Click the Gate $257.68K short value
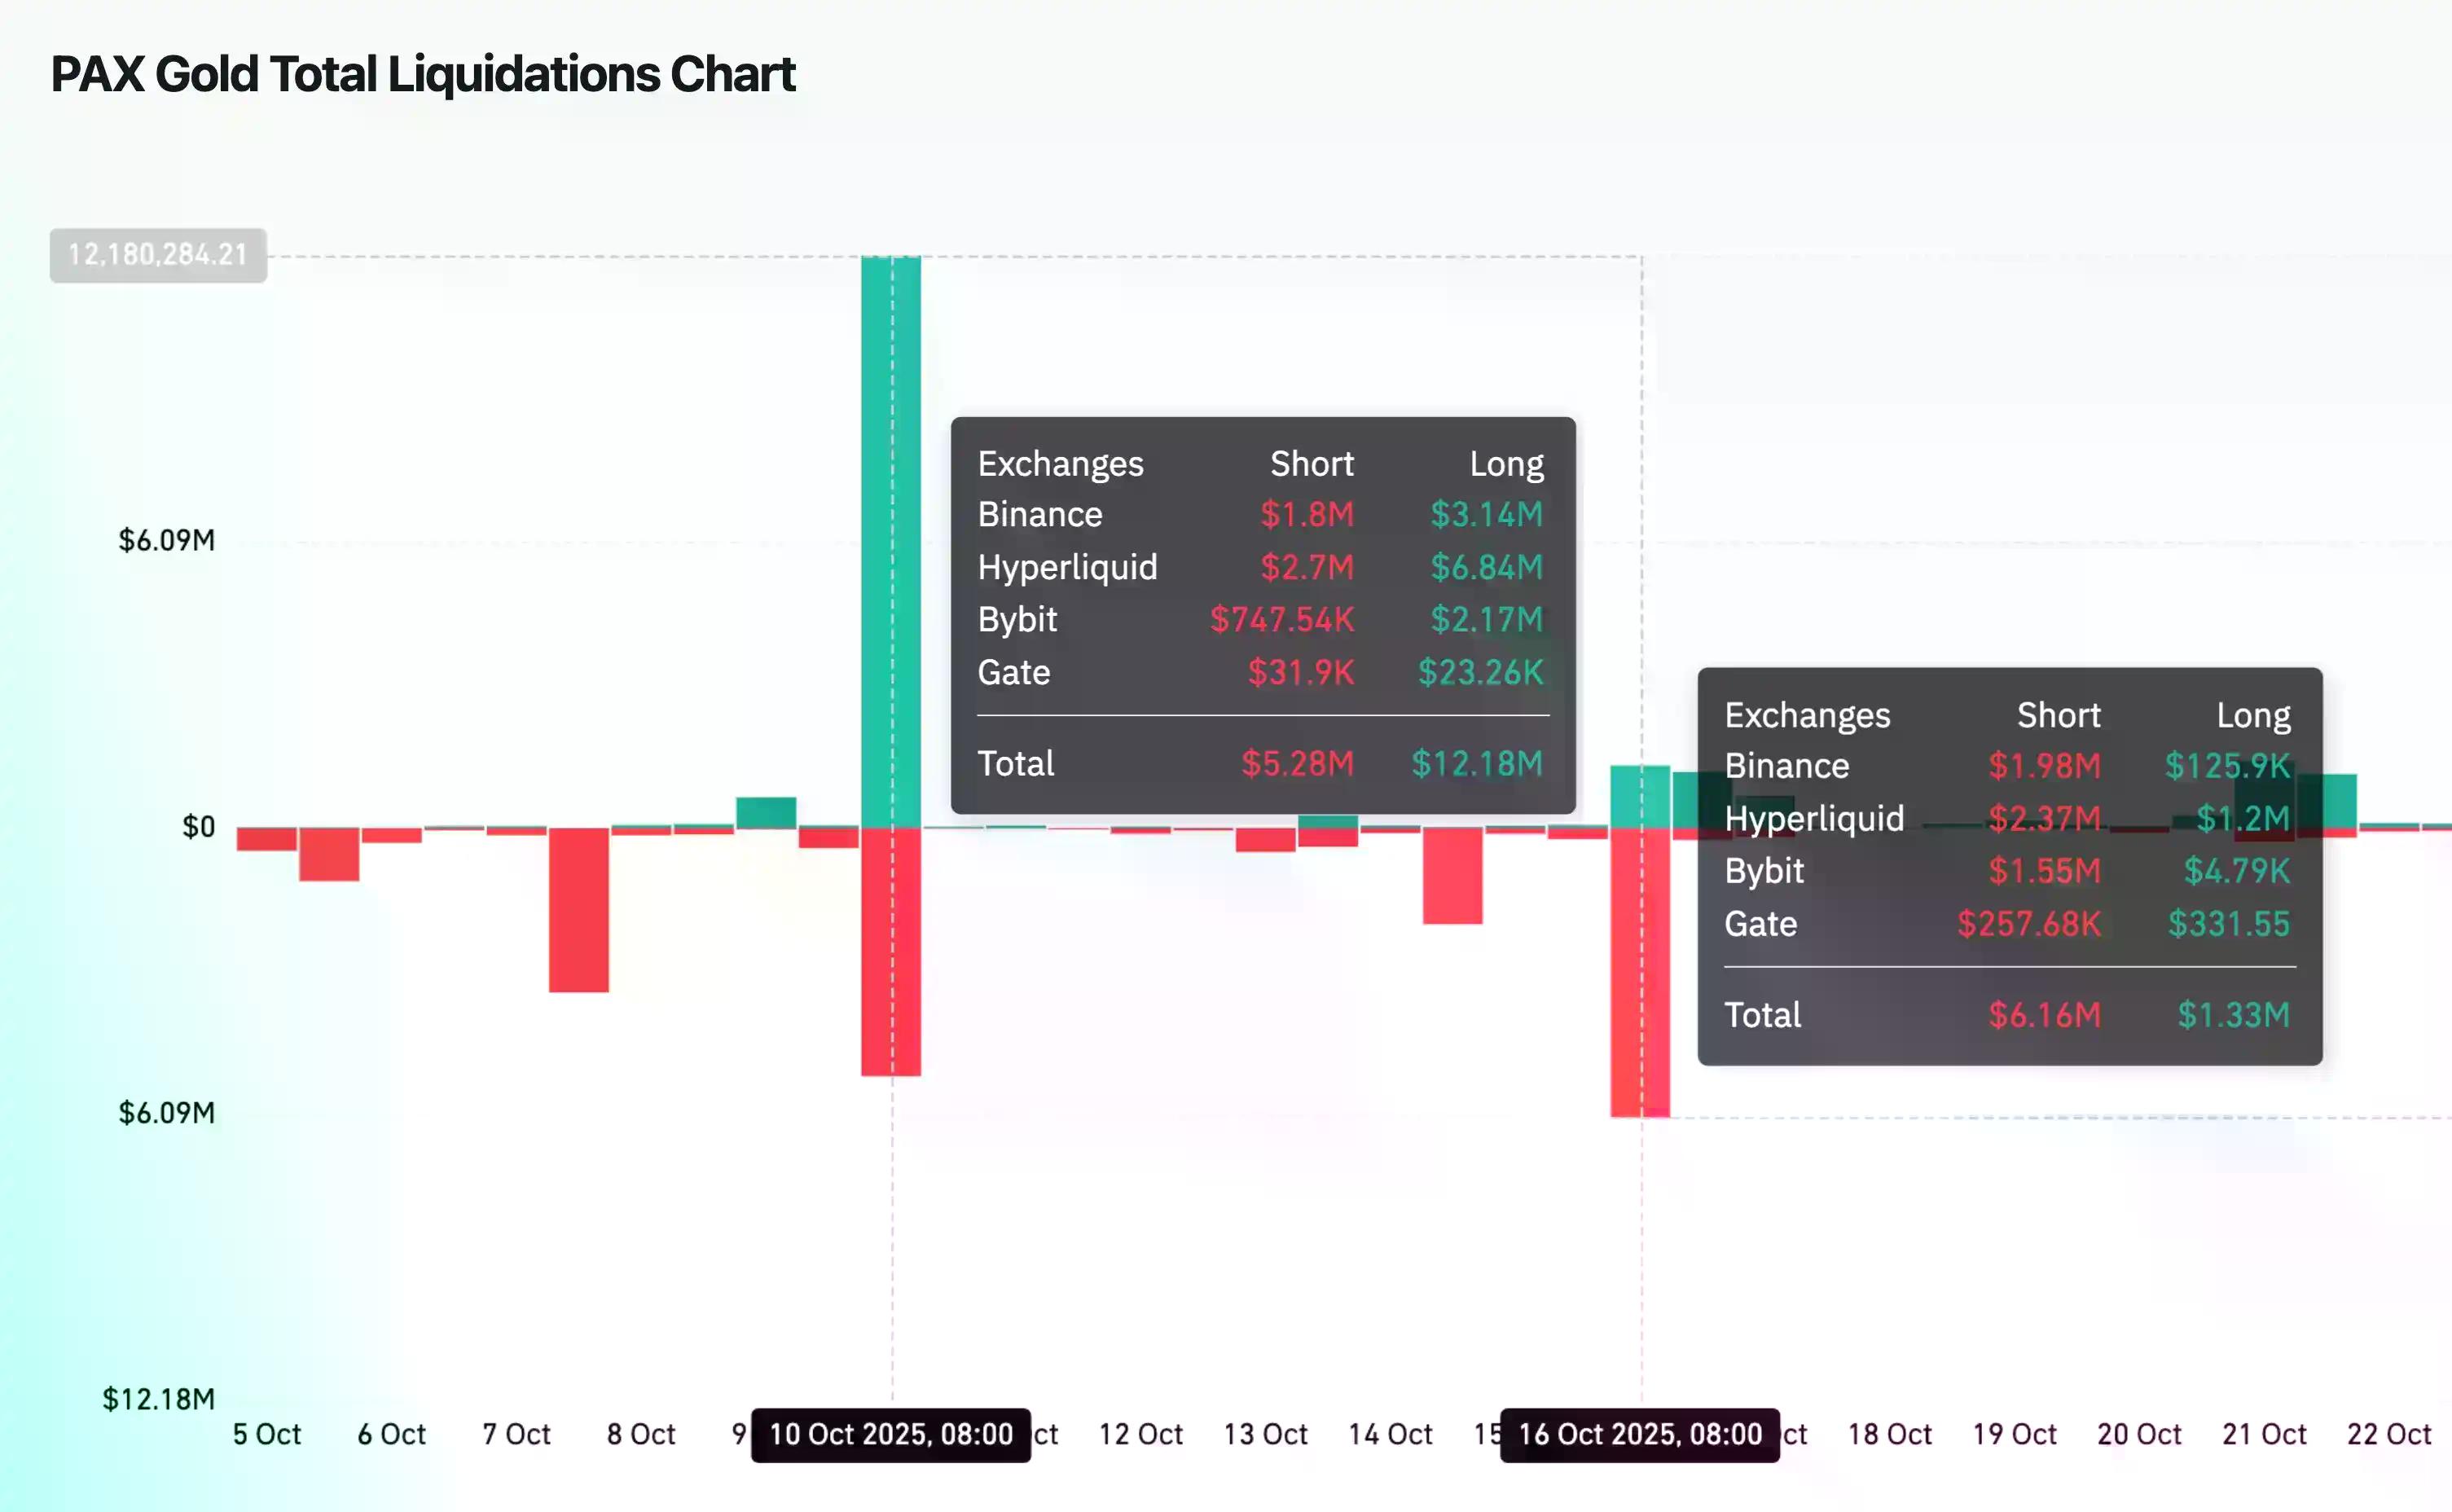 [x=2028, y=924]
